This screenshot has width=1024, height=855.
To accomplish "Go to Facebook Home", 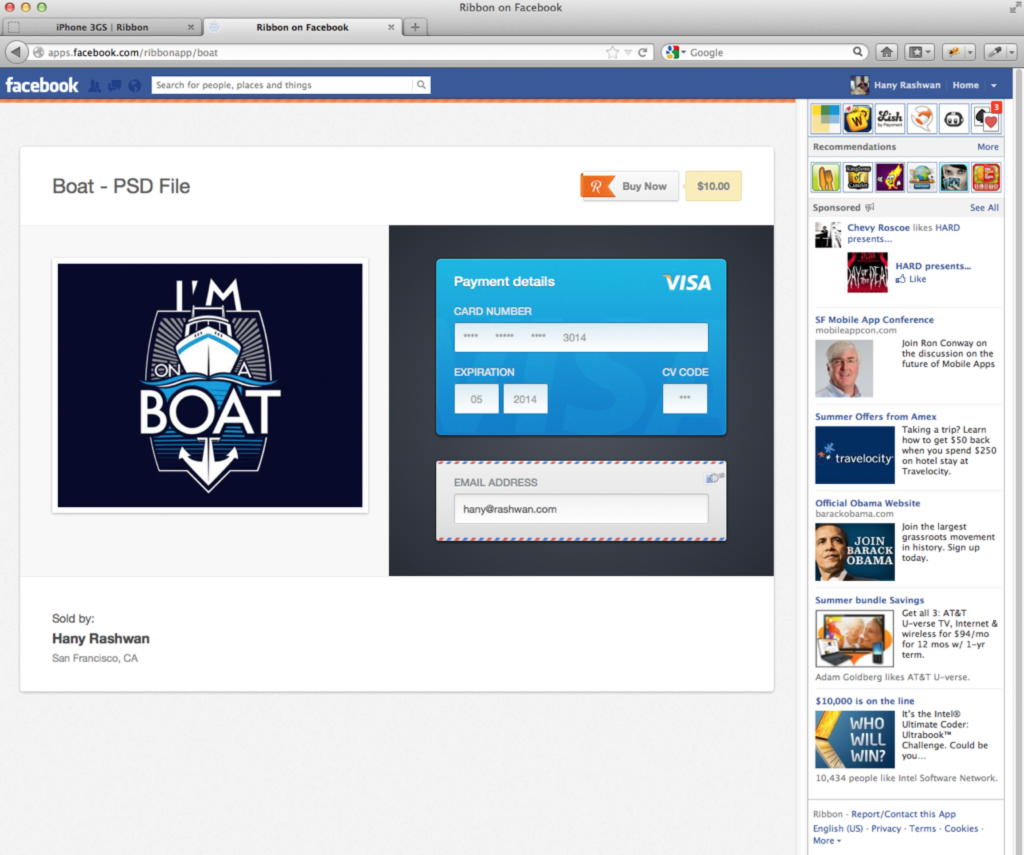I will click(x=965, y=85).
